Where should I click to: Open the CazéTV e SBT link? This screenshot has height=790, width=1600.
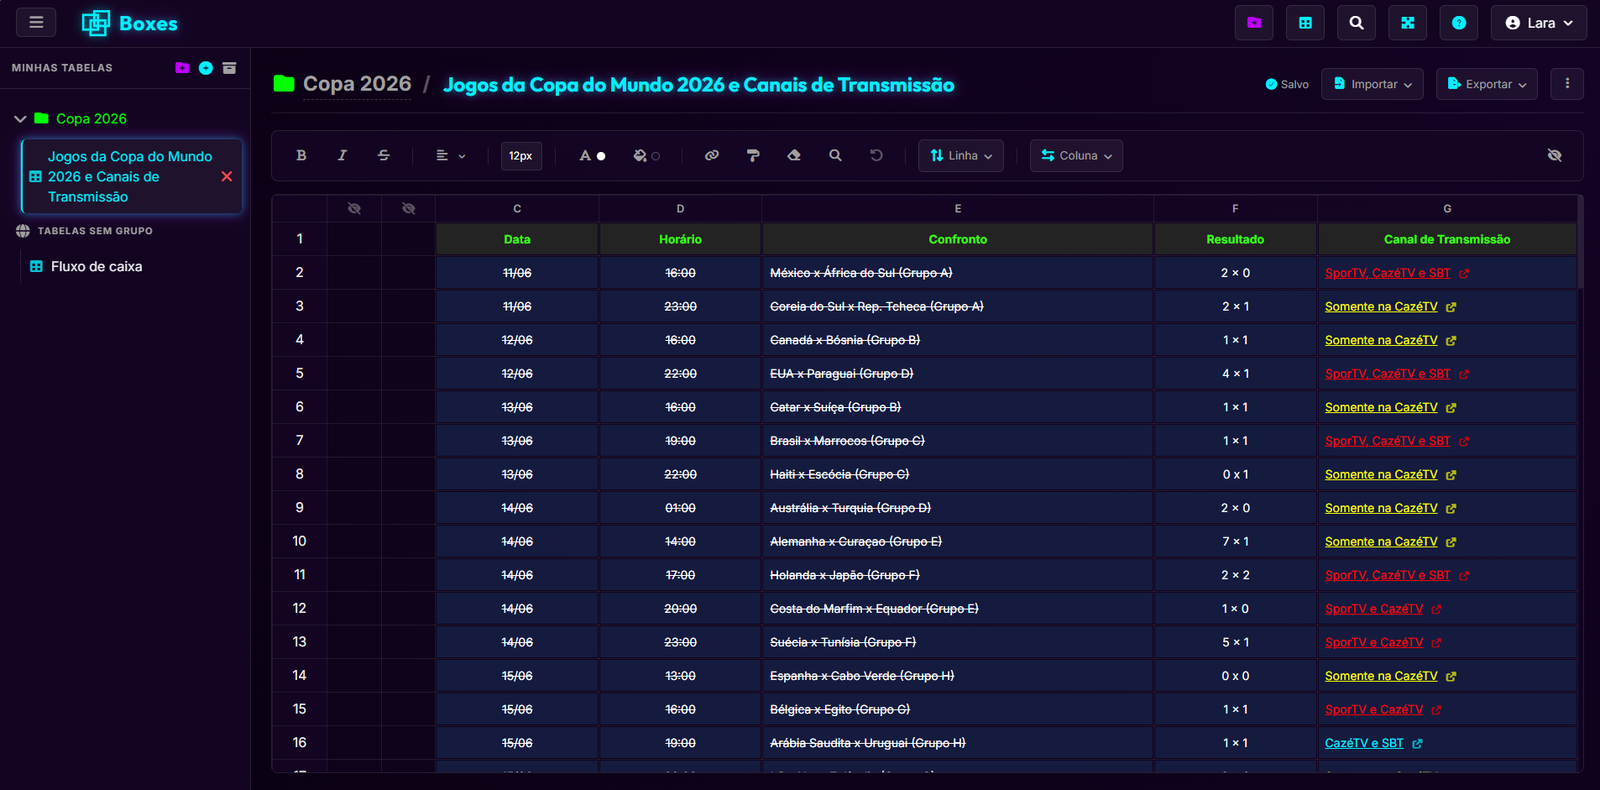1364,744
